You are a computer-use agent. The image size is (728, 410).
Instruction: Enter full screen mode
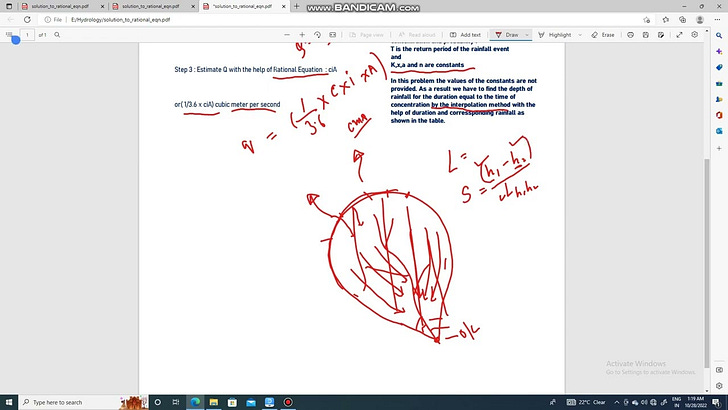[x=680, y=35]
